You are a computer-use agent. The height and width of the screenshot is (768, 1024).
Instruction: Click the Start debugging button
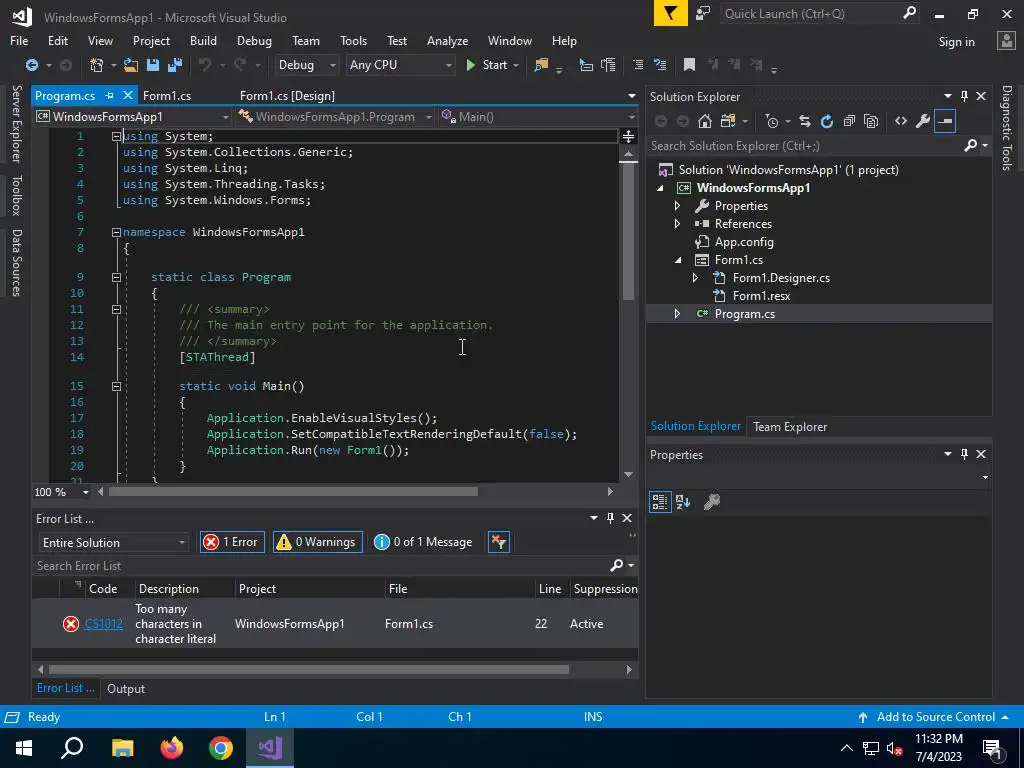[488, 65]
